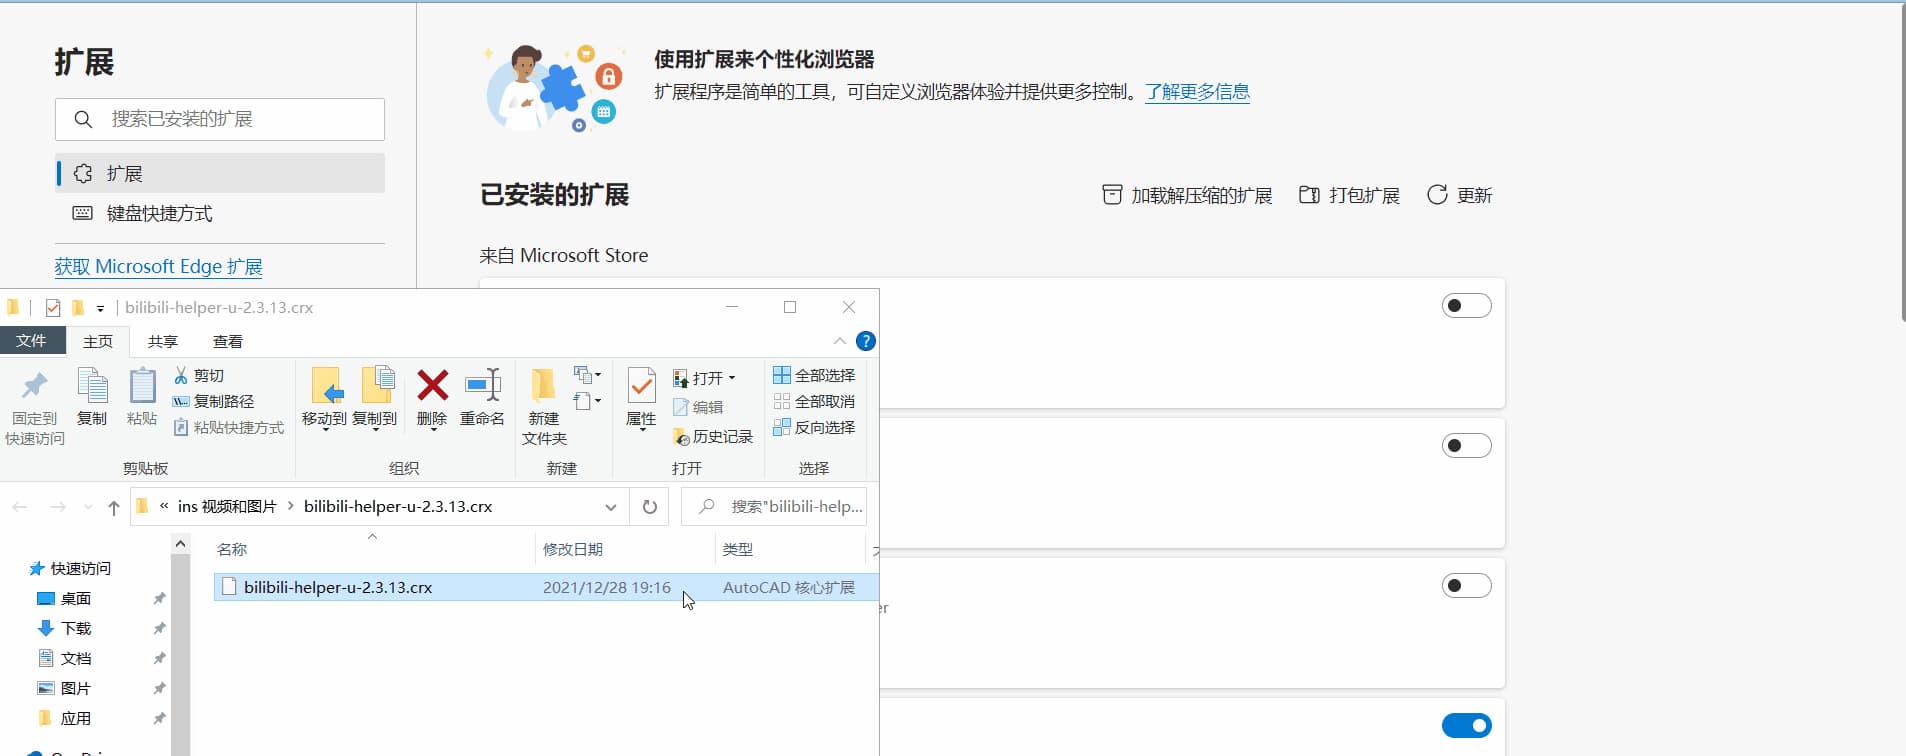Switch to View (查看) ribbon tab
This screenshot has height=756, width=1906.
tap(228, 341)
